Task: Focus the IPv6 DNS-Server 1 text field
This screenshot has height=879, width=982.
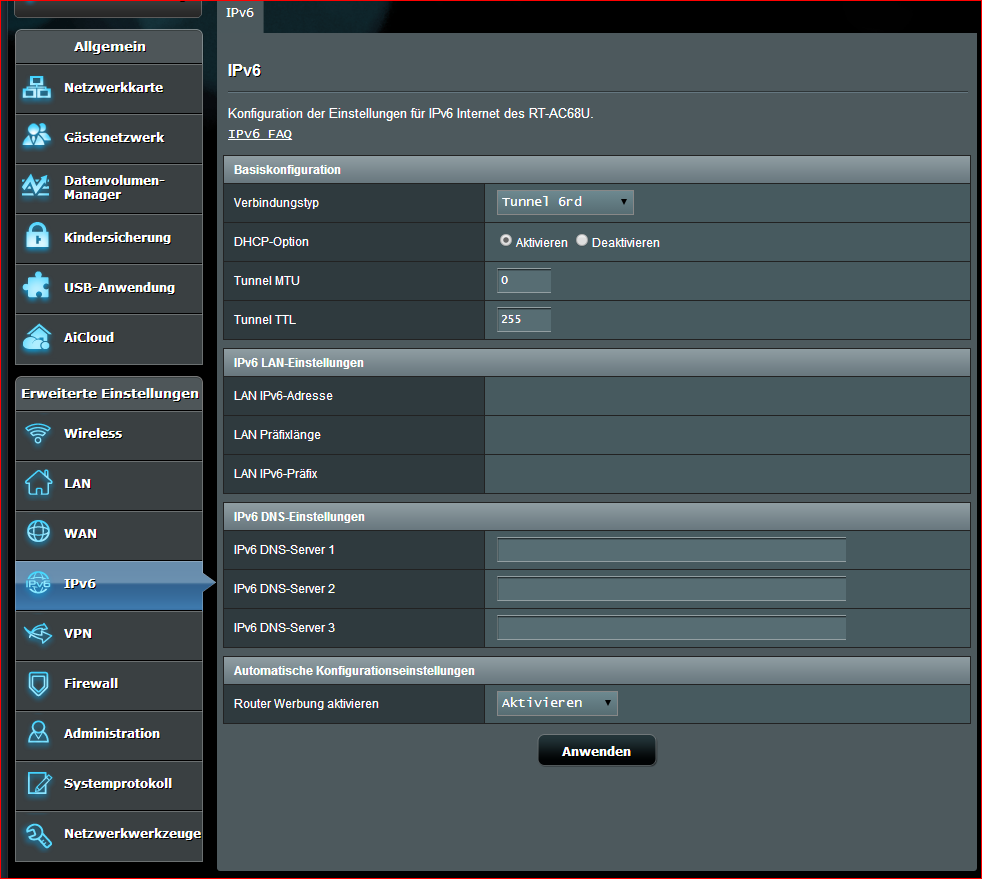Action: tap(671, 550)
